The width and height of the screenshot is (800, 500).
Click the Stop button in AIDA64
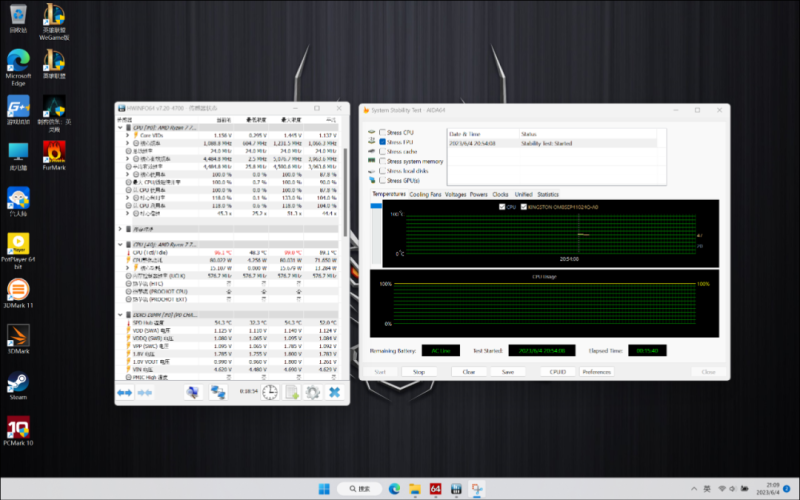pyautogui.click(x=419, y=371)
